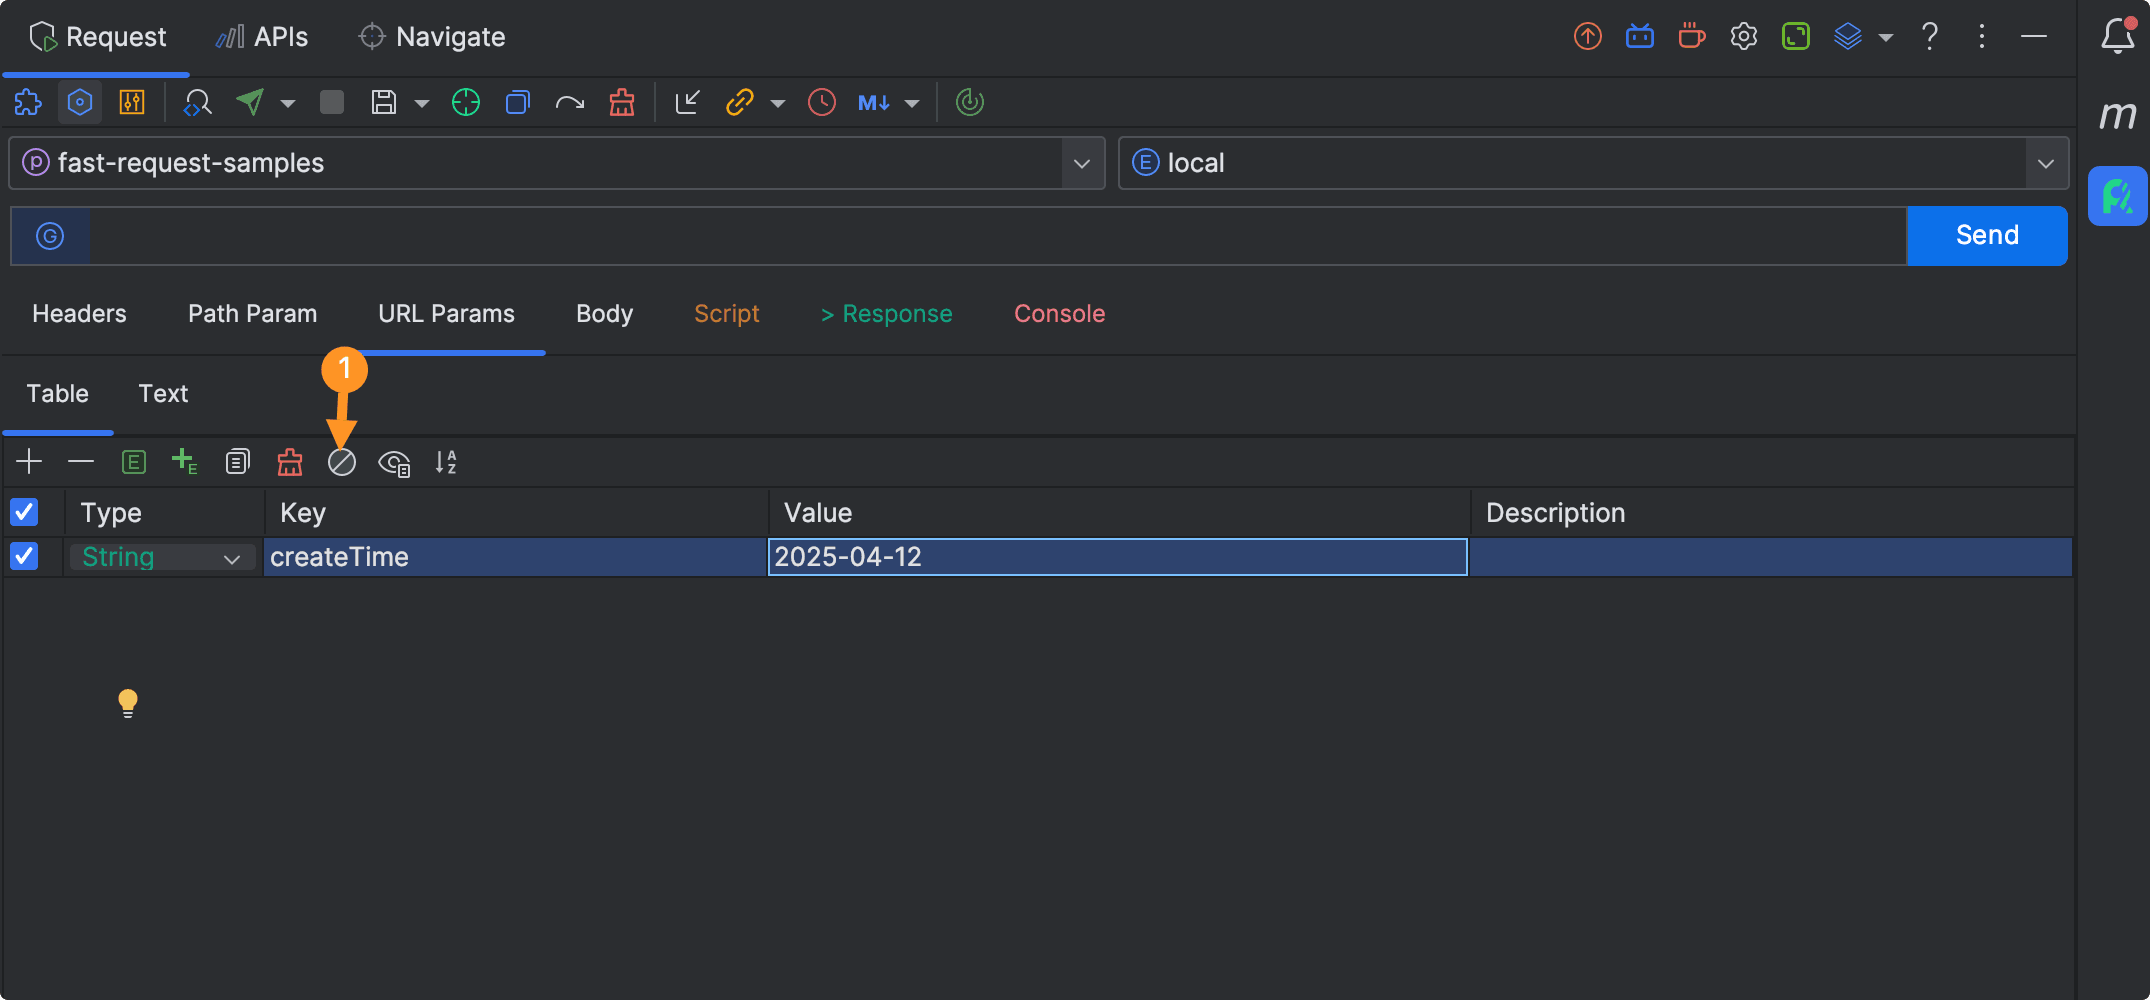Remove the selected row with minus icon

point(81,462)
